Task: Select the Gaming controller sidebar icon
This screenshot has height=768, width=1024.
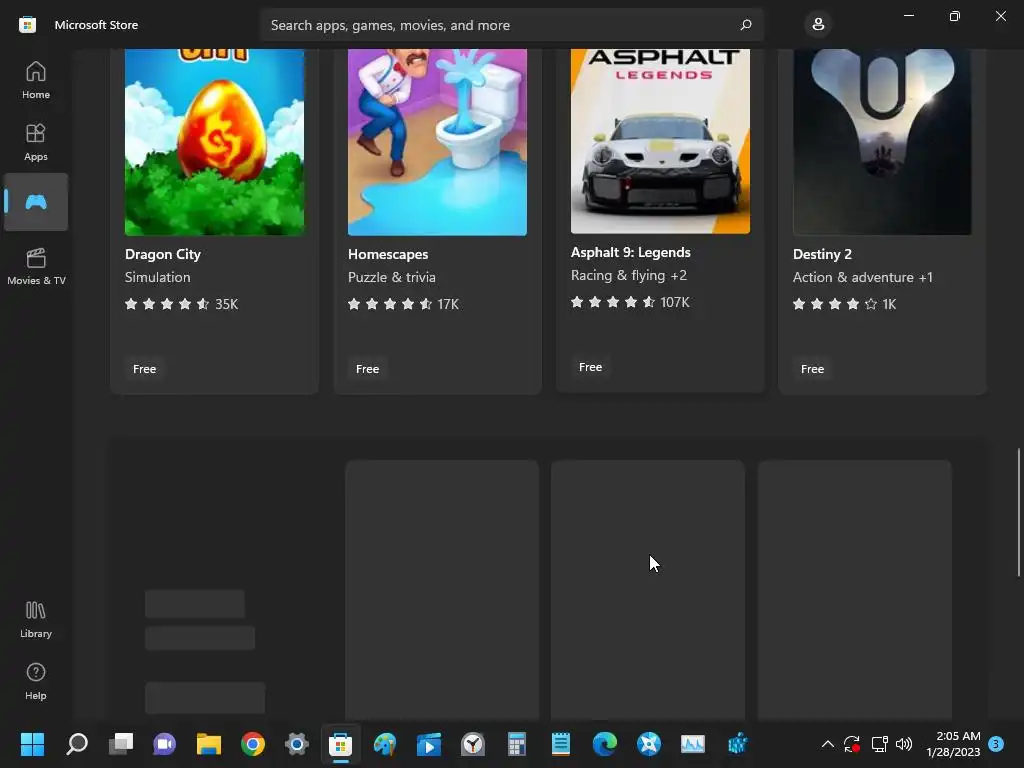Action: click(36, 202)
